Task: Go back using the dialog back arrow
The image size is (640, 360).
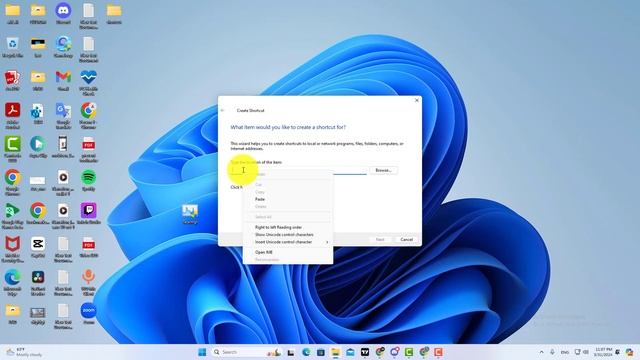Action: coord(222,111)
